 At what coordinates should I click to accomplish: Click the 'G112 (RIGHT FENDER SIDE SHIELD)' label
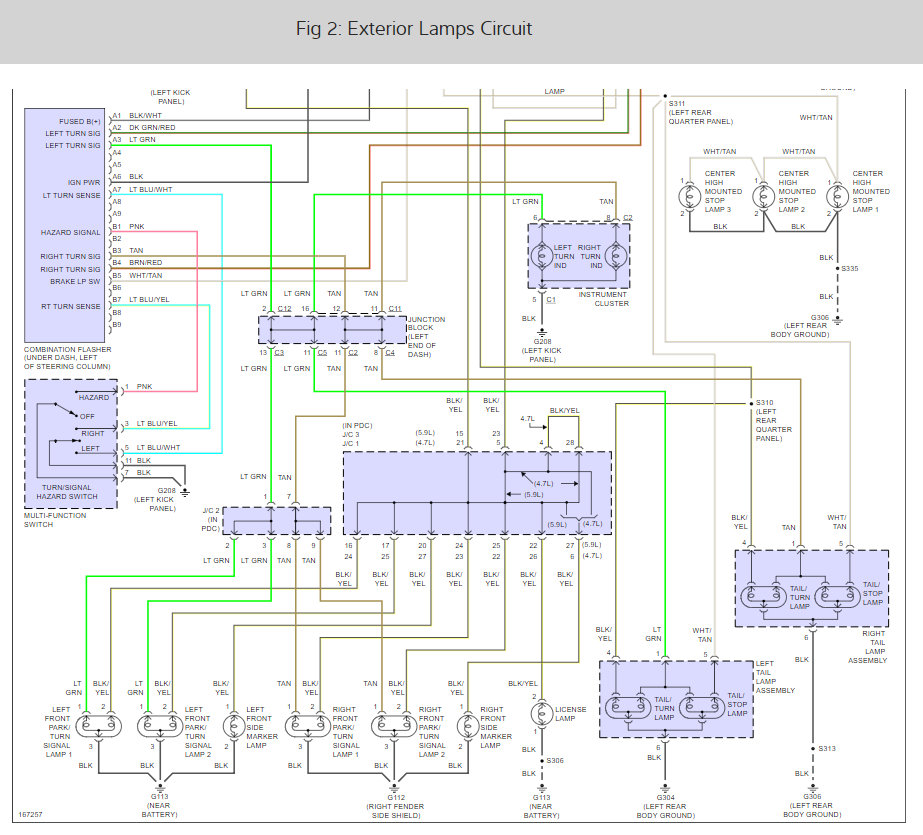click(395, 807)
